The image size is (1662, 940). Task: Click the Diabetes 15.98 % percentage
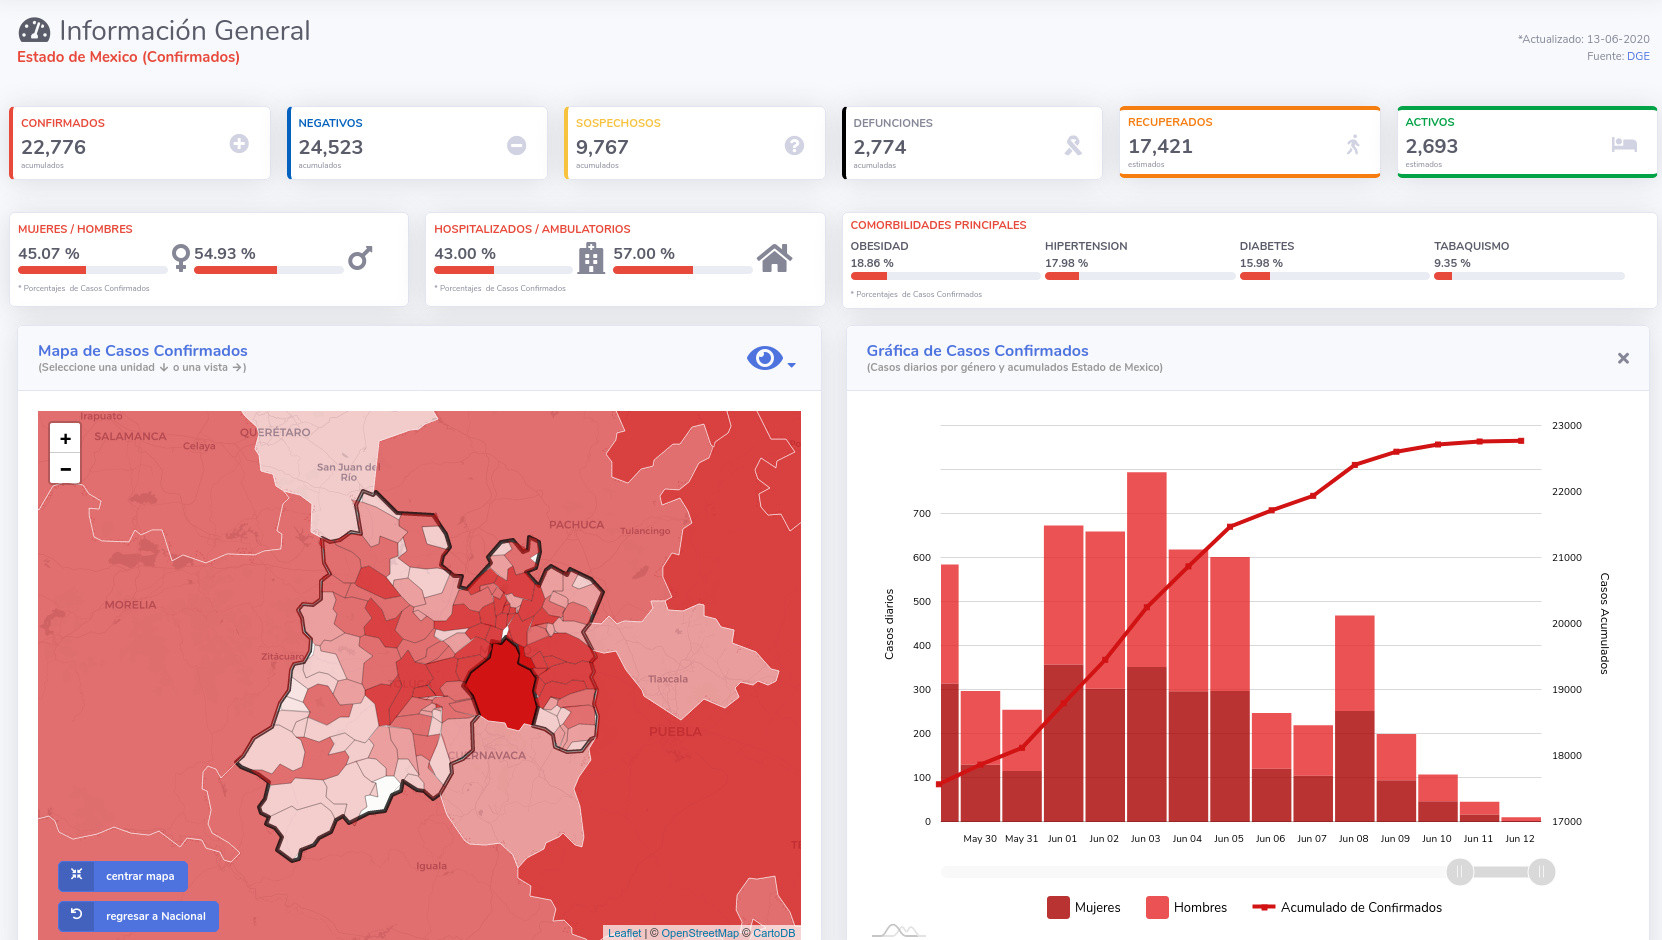[1261, 263]
